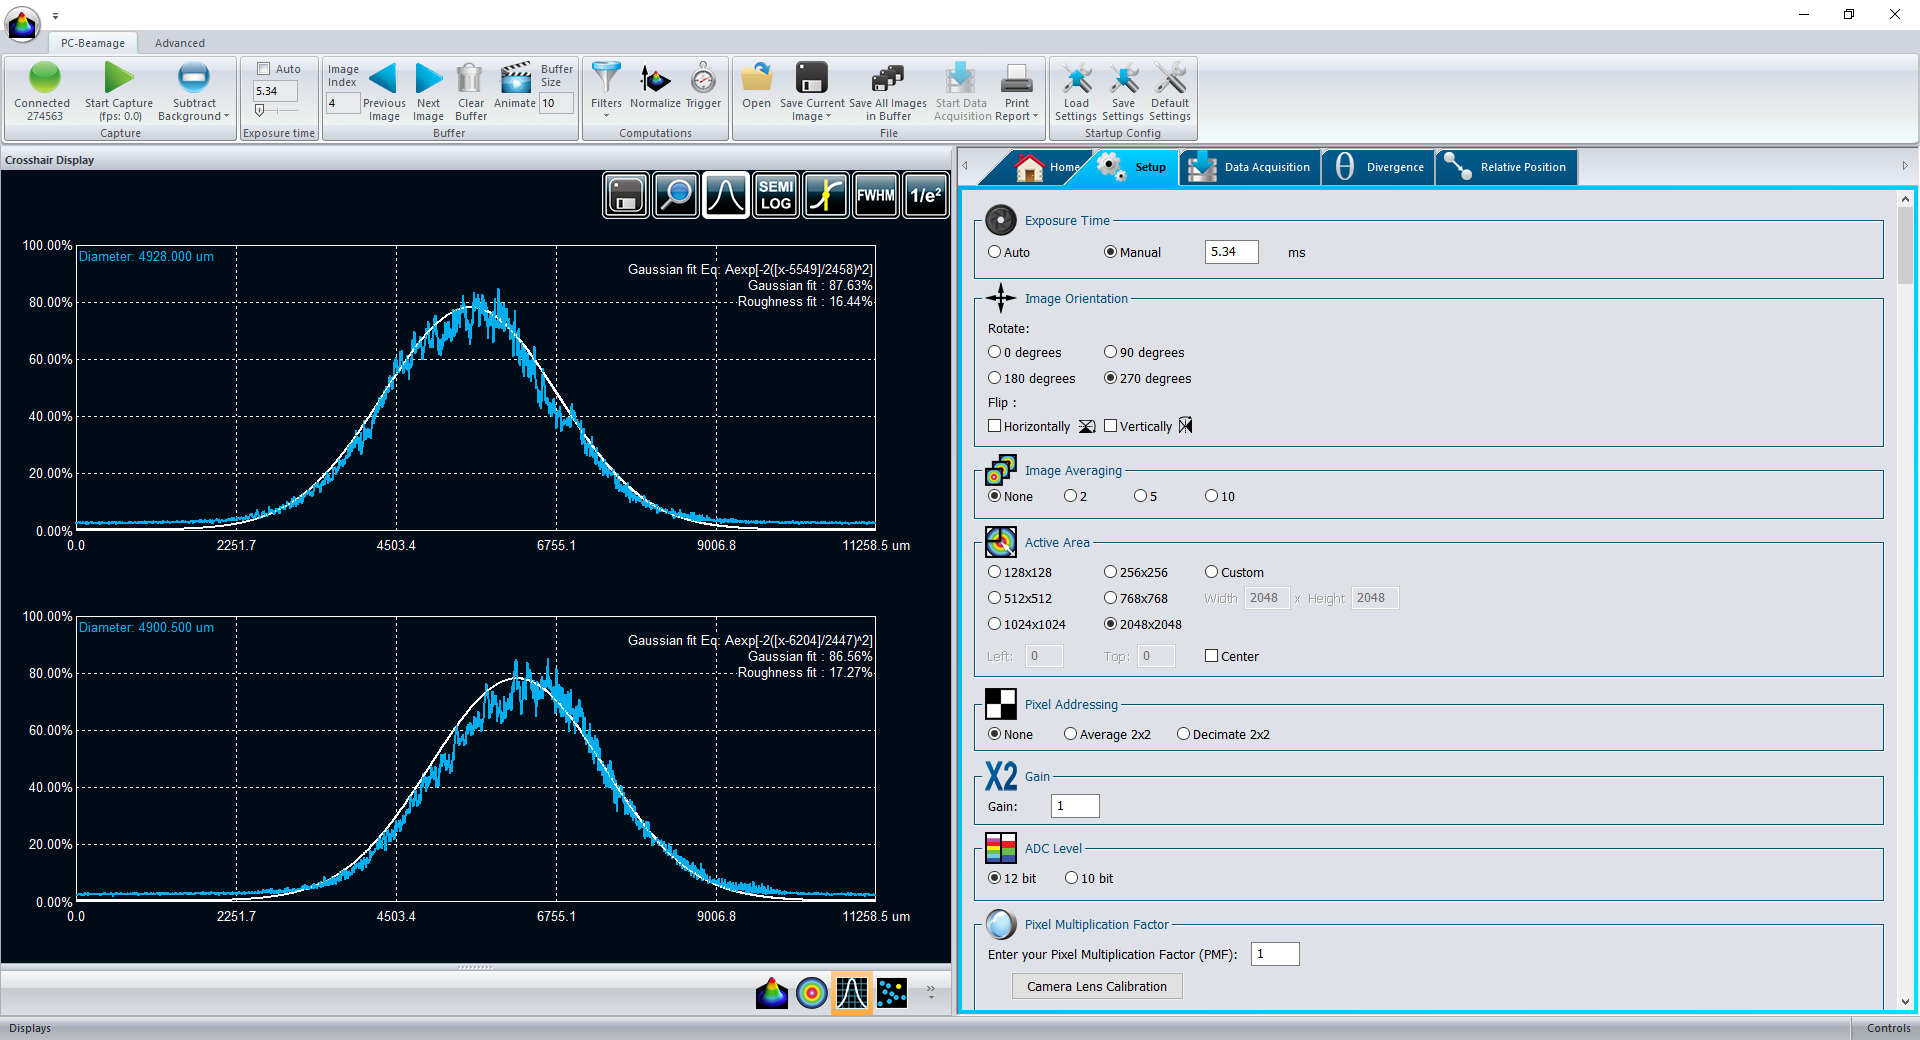Click the Normalize icon in Computations

pyautogui.click(x=655, y=80)
